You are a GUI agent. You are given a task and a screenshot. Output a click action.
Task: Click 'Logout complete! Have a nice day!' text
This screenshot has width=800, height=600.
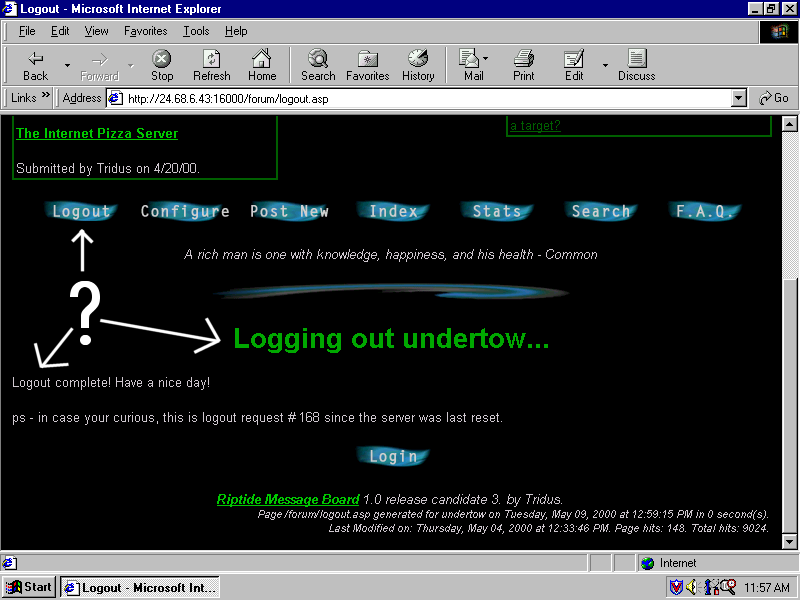[111, 383]
